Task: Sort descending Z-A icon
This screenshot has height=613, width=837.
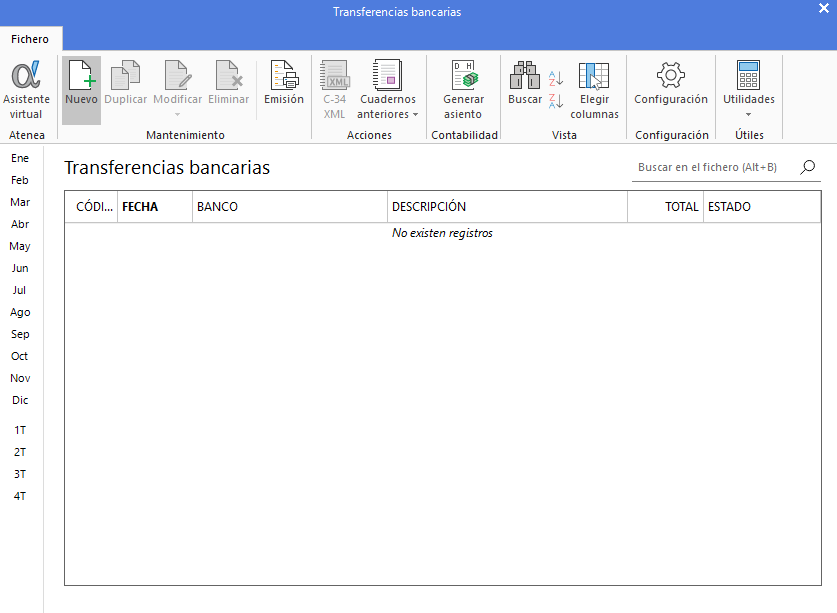Action: [x=556, y=100]
